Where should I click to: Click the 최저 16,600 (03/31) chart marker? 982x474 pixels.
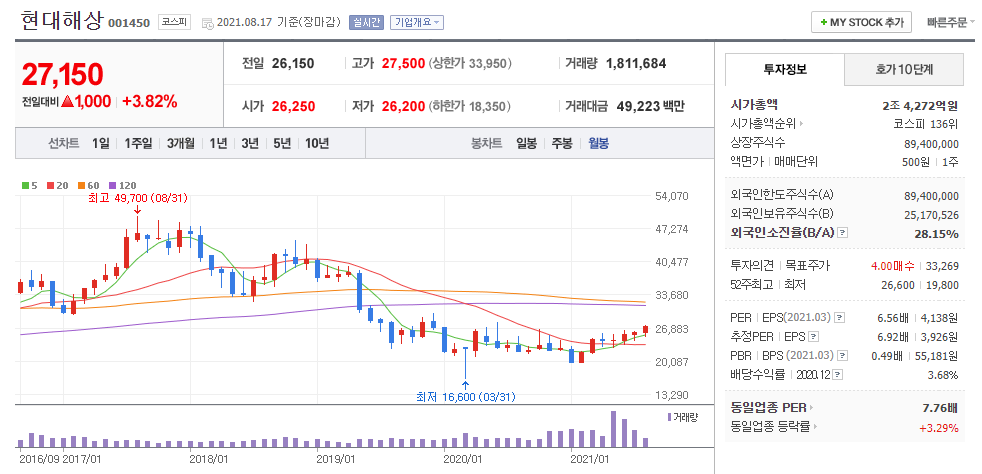pyautogui.click(x=465, y=396)
